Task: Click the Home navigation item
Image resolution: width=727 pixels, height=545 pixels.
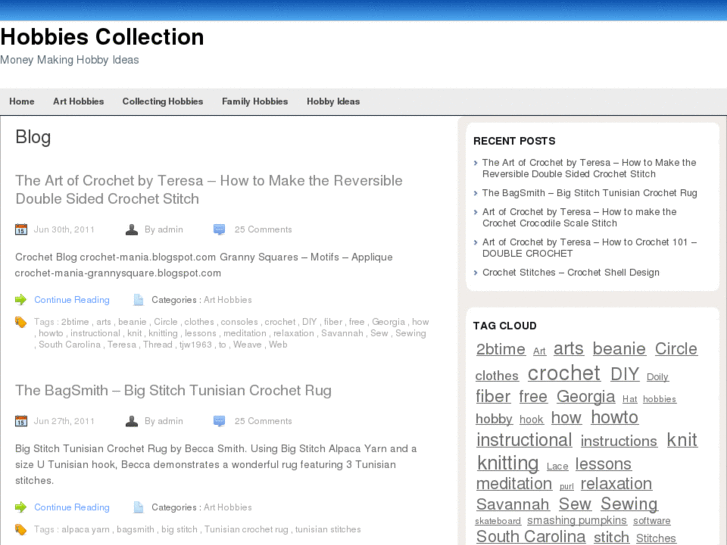Action: 22,101
